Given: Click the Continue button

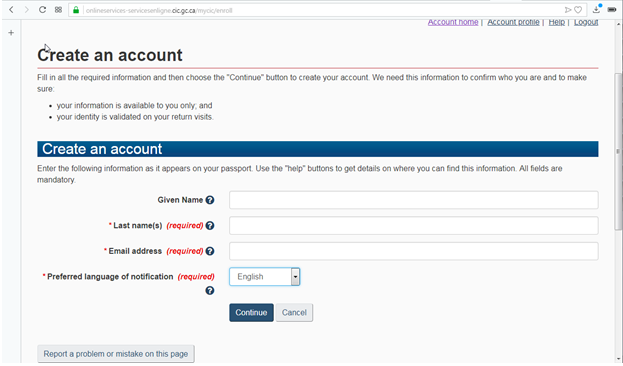Looking at the screenshot, I should click(251, 313).
